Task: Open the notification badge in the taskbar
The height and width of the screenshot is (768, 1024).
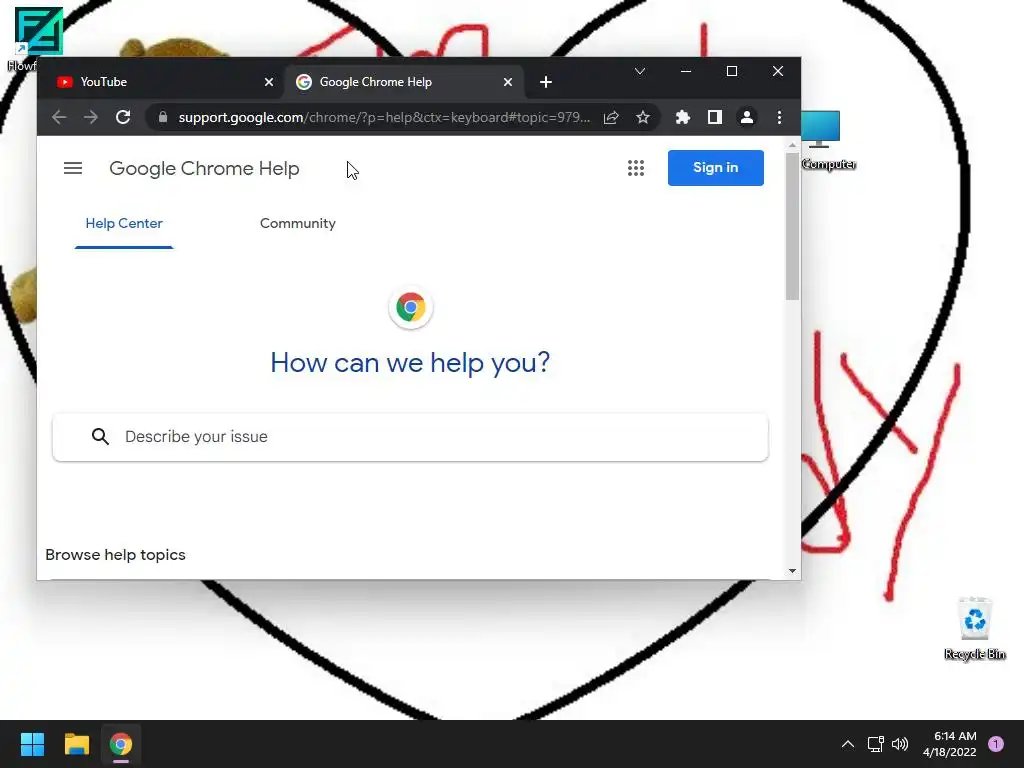Action: pos(996,744)
